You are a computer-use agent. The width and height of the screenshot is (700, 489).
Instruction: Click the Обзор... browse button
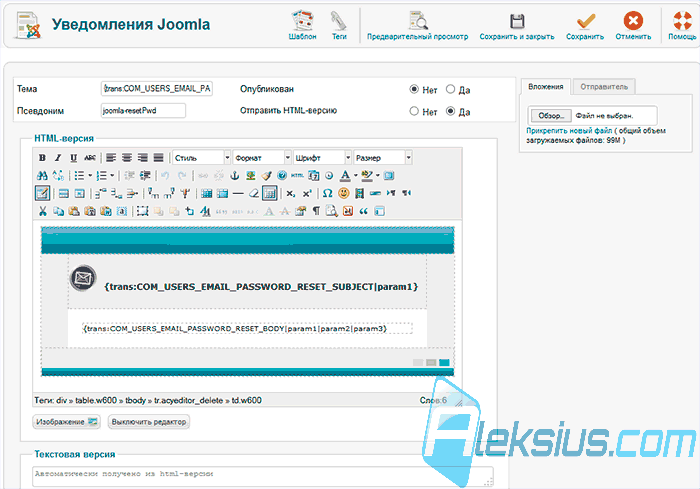pos(551,116)
